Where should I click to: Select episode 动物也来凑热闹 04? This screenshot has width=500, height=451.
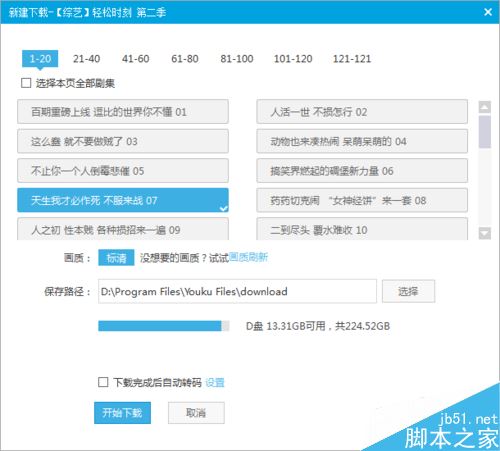click(362, 141)
